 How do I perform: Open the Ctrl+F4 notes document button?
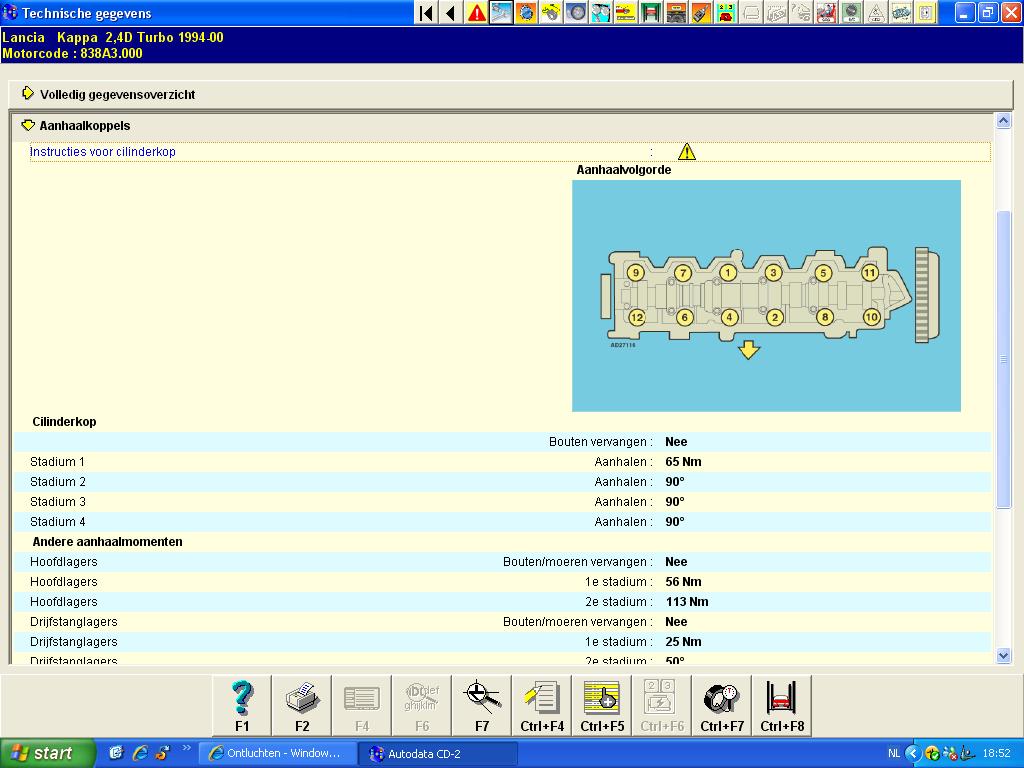click(x=542, y=705)
